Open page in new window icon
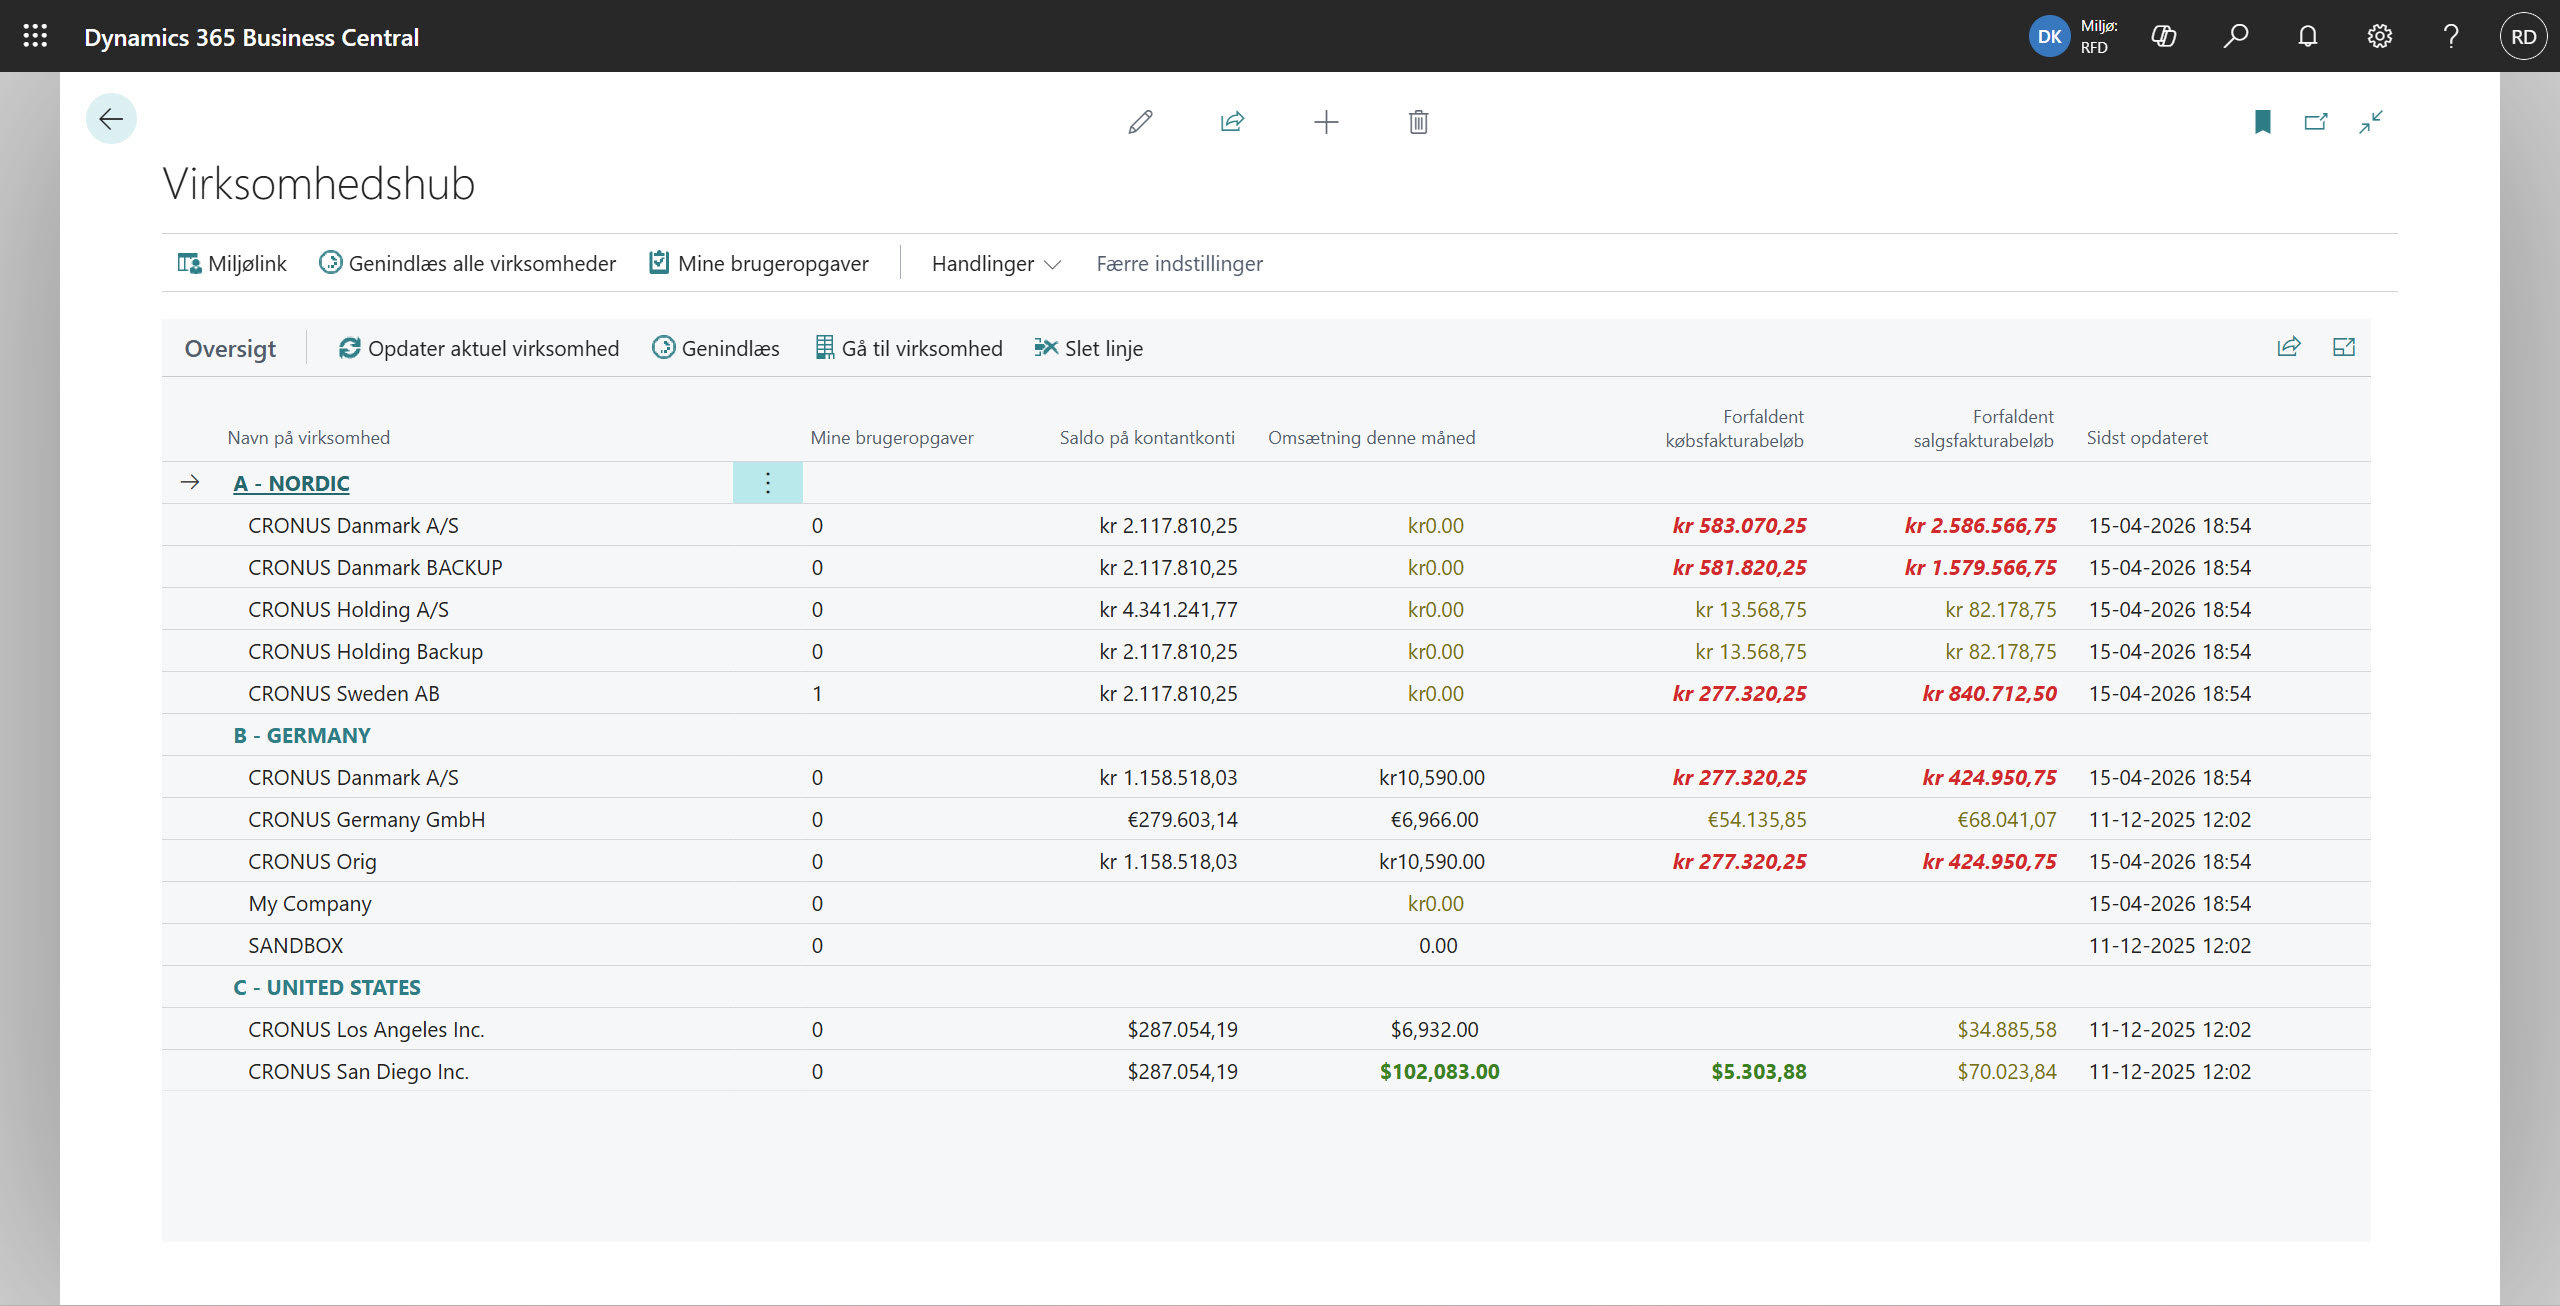 click(x=2316, y=122)
